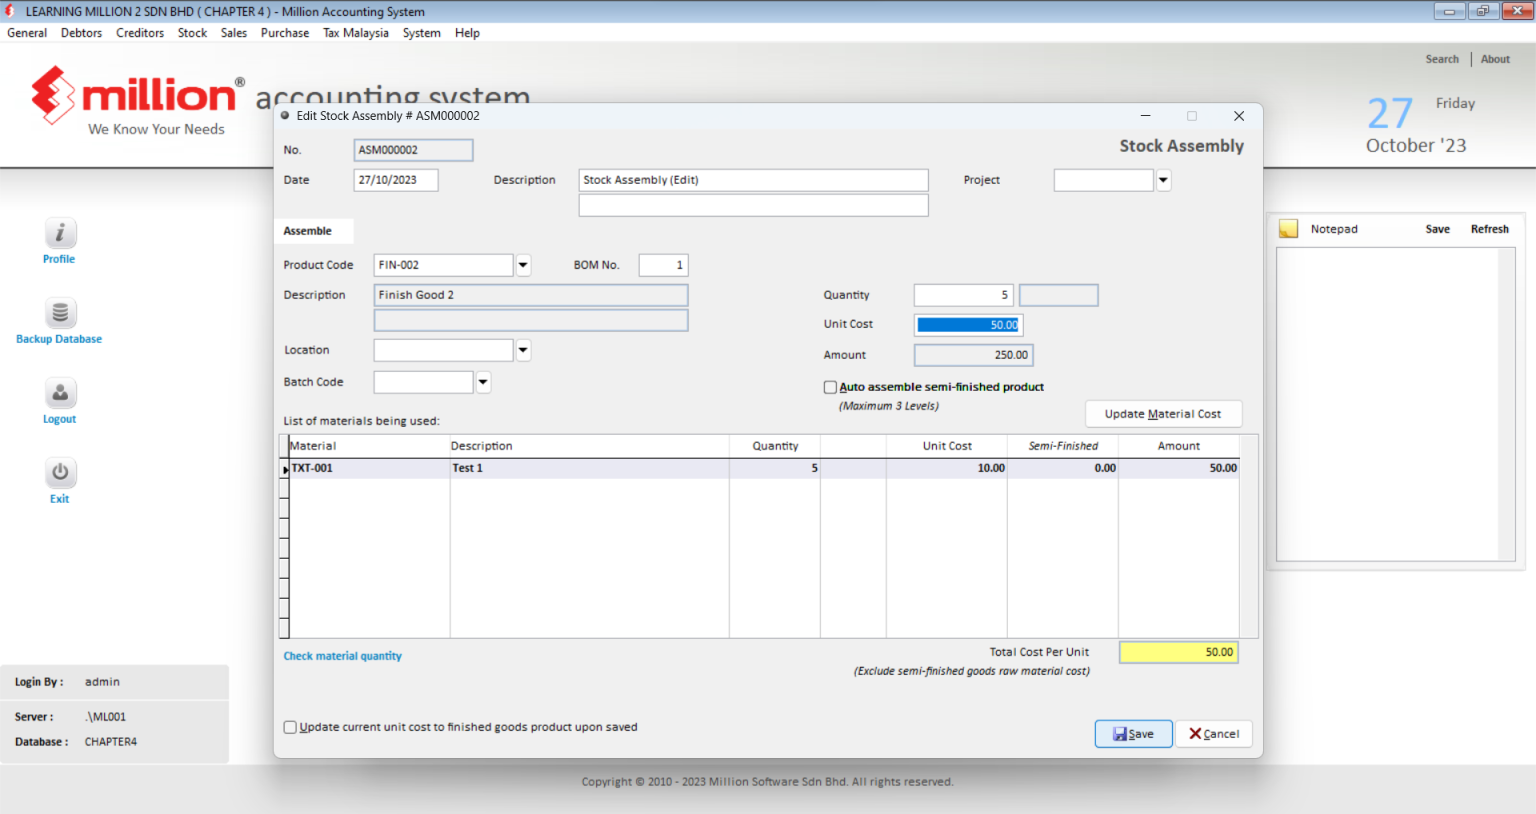Open the Sales menu

(x=234, y=33)
